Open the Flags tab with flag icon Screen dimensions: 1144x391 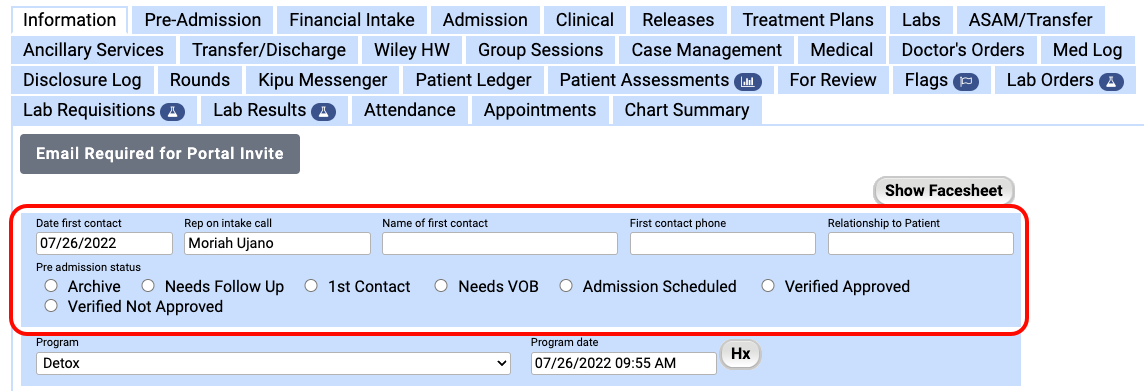pyautogui.click(x=941, y=80)
